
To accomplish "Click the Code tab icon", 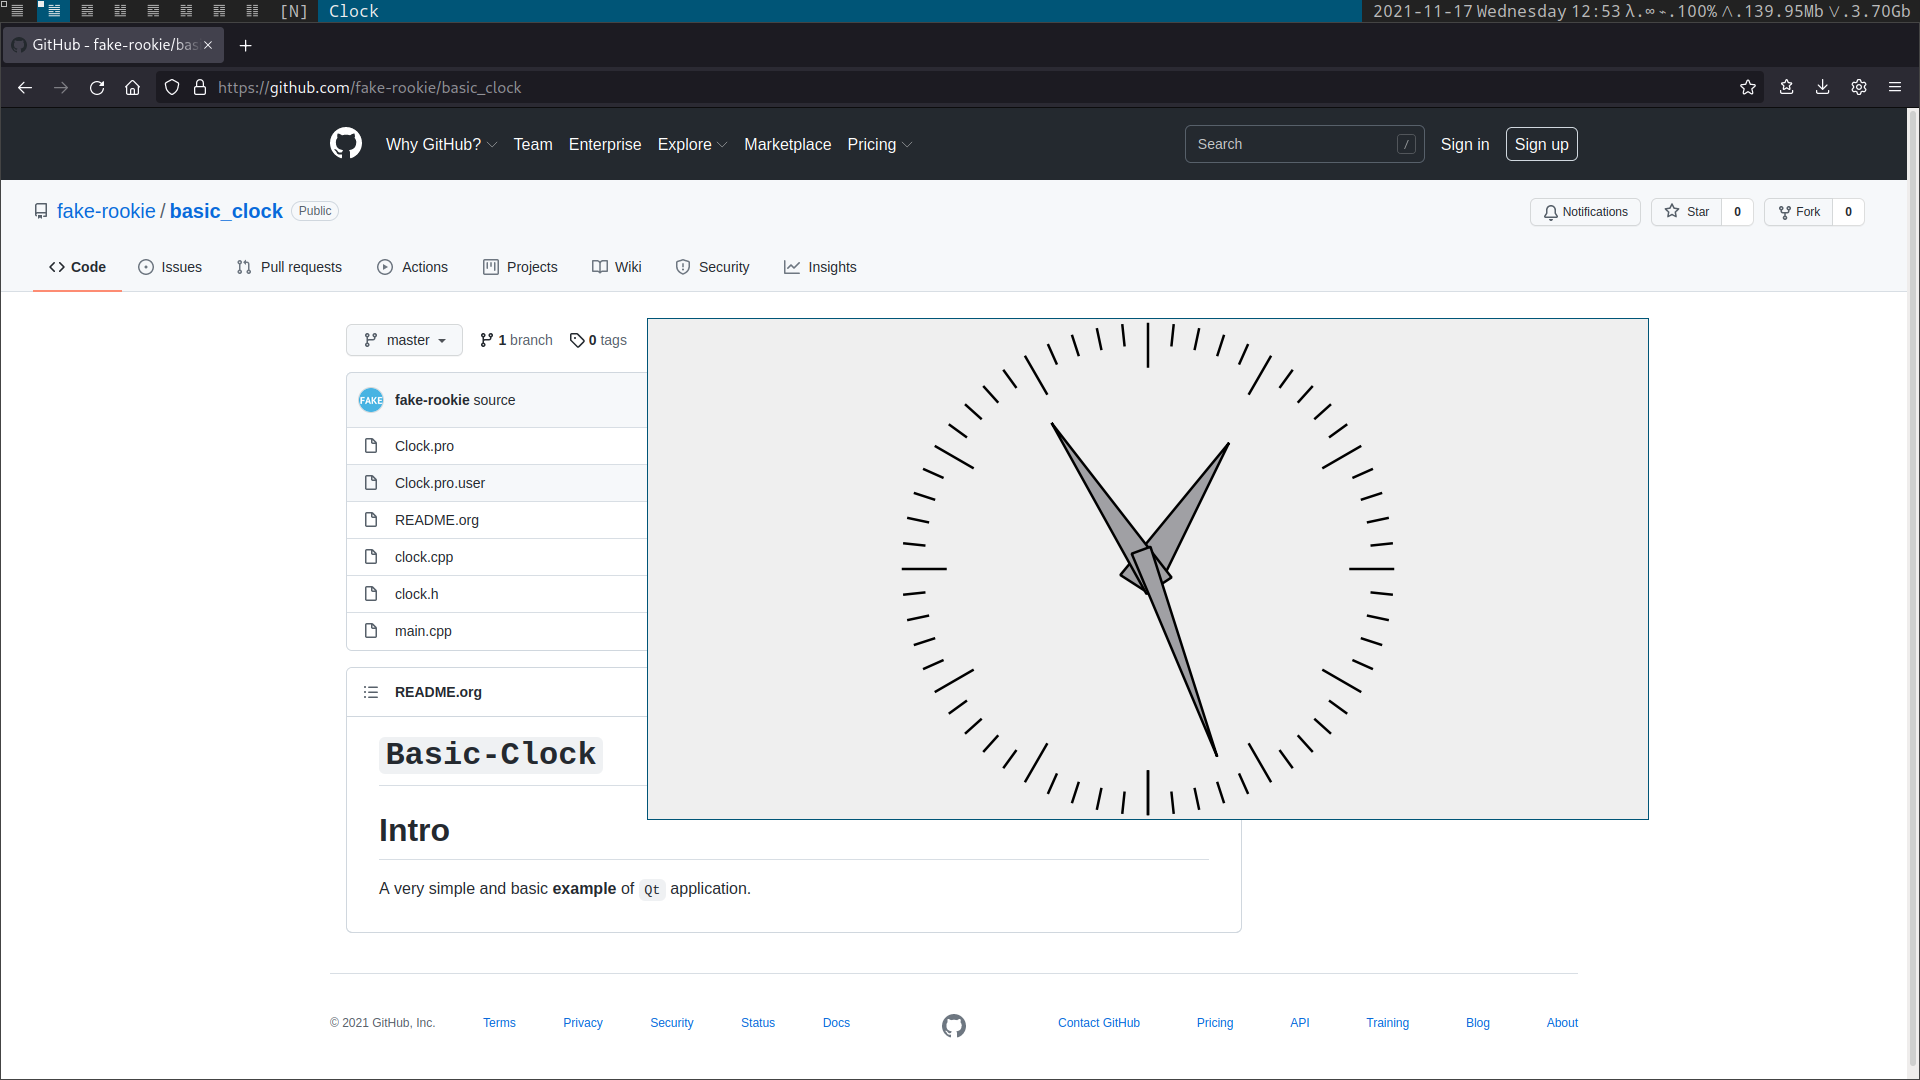I will point(57,266).
